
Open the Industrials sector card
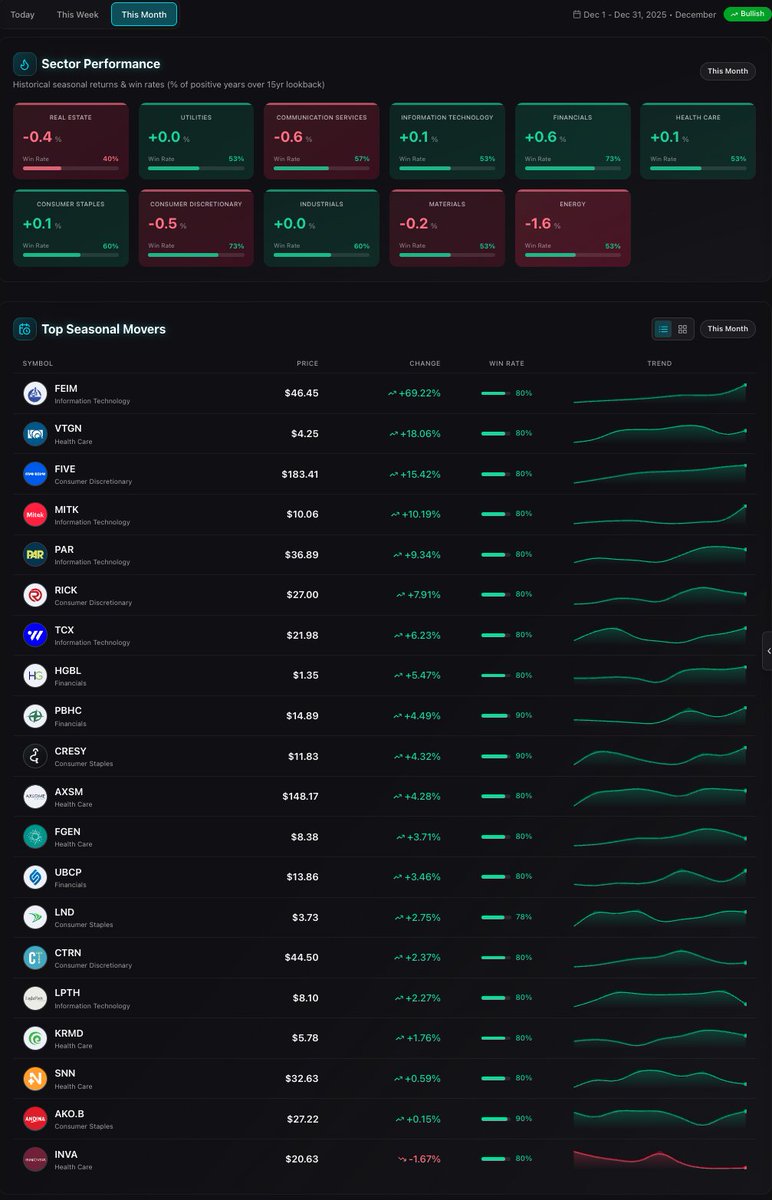coord(322,228)
